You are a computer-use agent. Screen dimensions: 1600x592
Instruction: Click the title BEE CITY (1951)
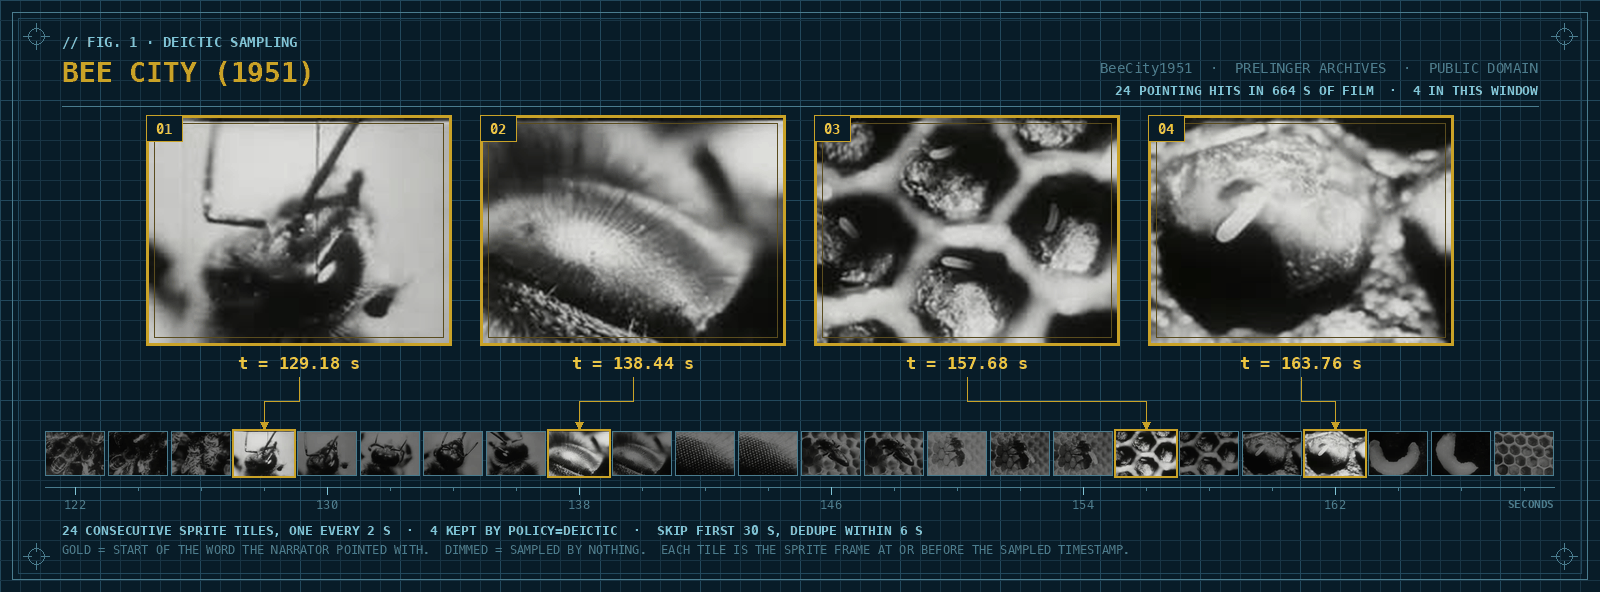(187, 72)
